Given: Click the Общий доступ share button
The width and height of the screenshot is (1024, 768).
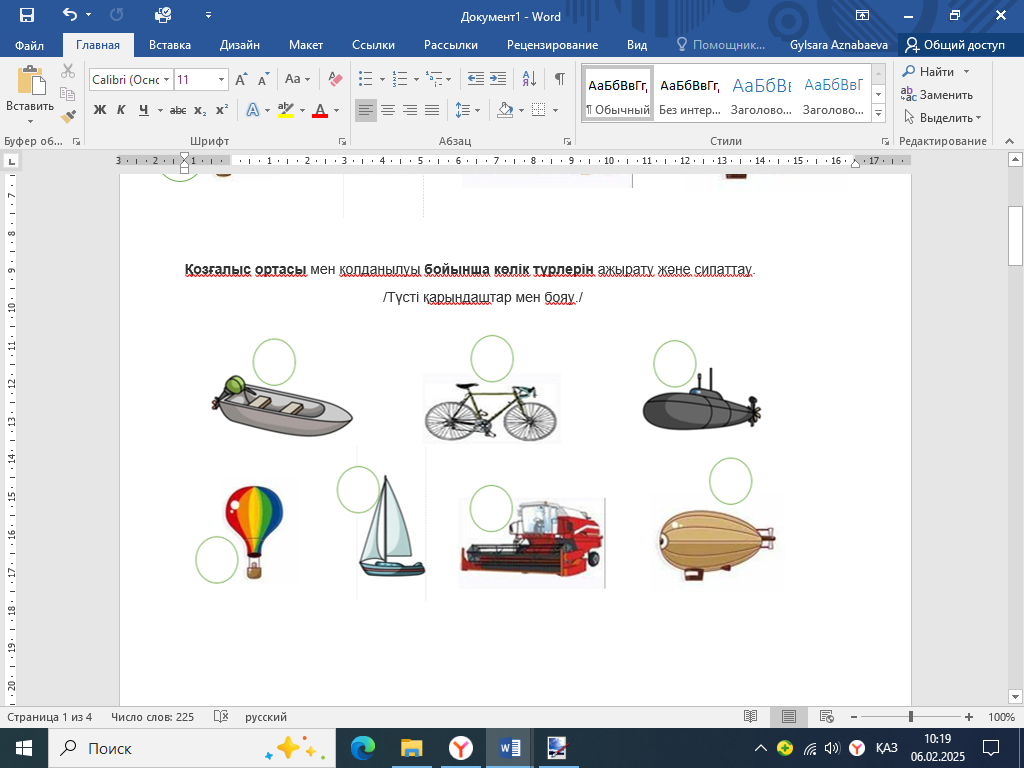Looking at the screenshot, I should (x=955, y=45).
